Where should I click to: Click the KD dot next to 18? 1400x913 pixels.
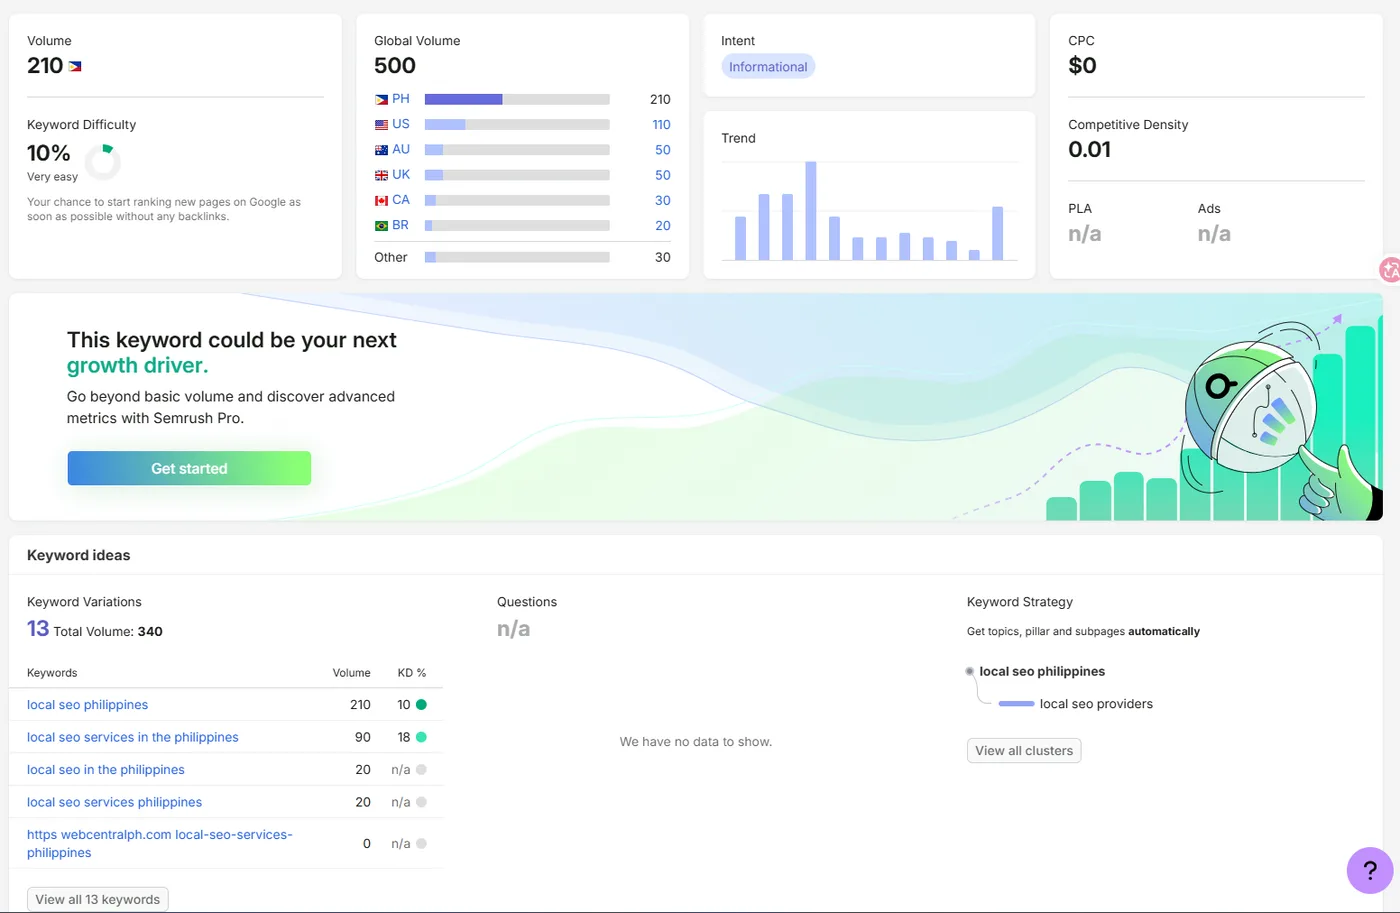coord(421,737)
